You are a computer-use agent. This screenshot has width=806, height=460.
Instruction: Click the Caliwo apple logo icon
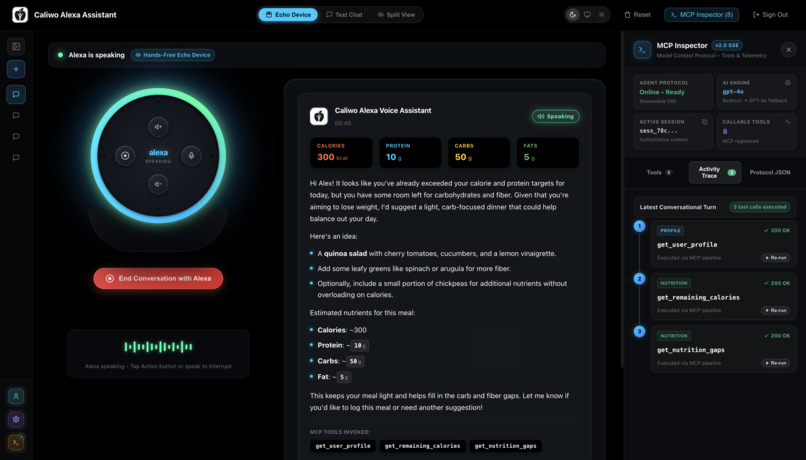click(x=20, y=14)
